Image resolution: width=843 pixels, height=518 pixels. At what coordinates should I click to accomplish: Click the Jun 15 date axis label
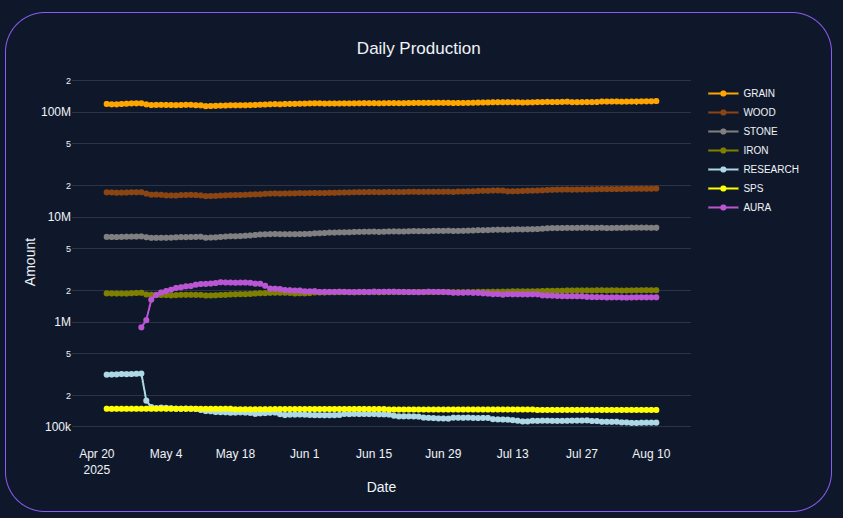pyautogui.click(x=374, y=454)
